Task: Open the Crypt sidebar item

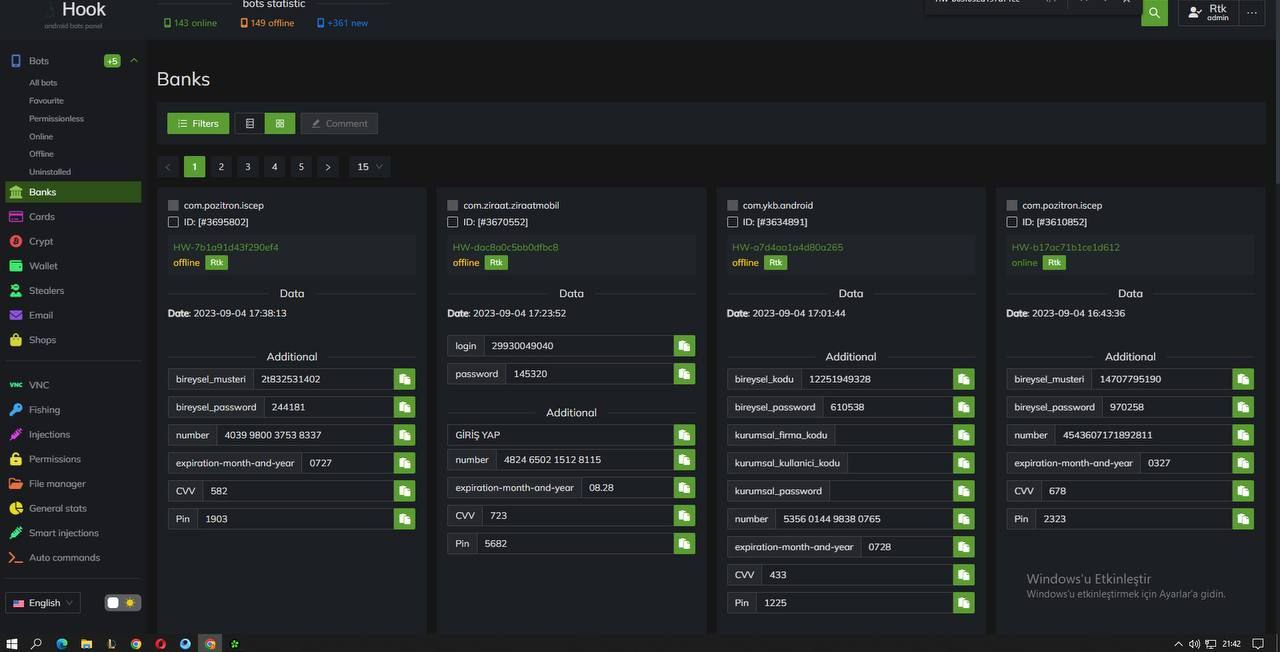Action: [x=72, y=241]
